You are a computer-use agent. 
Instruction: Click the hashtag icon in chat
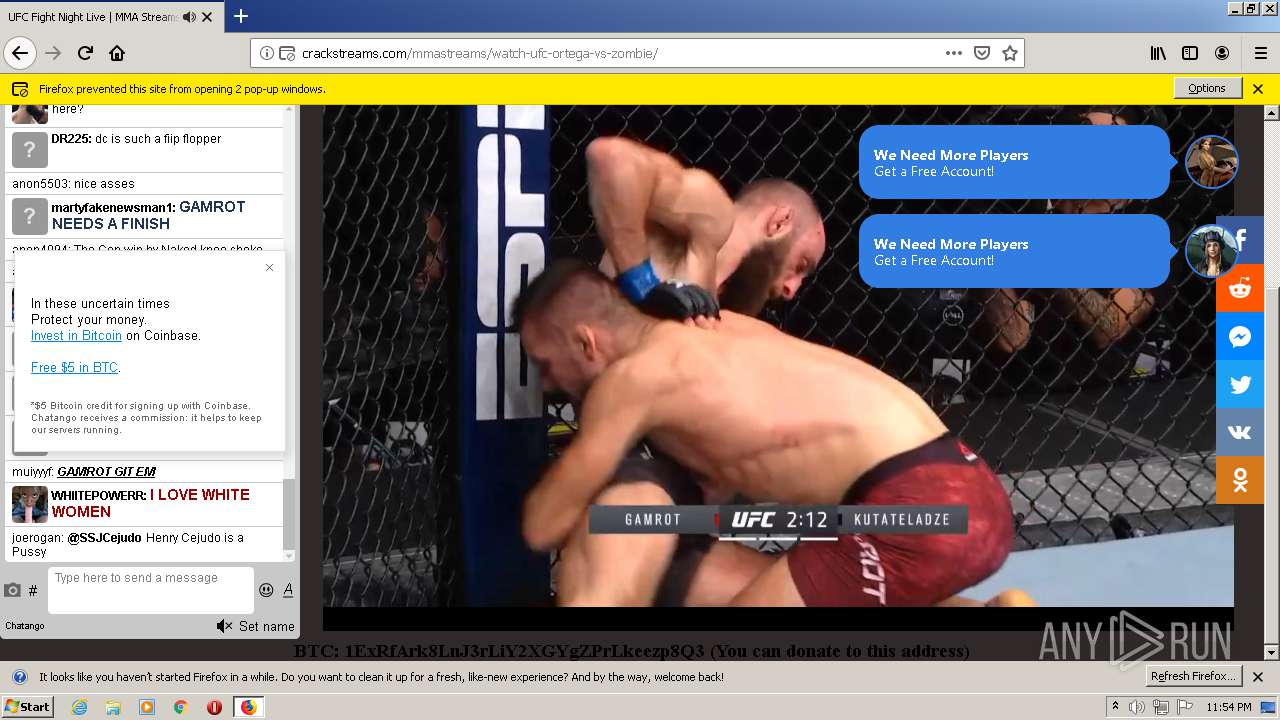click(33, 591)
